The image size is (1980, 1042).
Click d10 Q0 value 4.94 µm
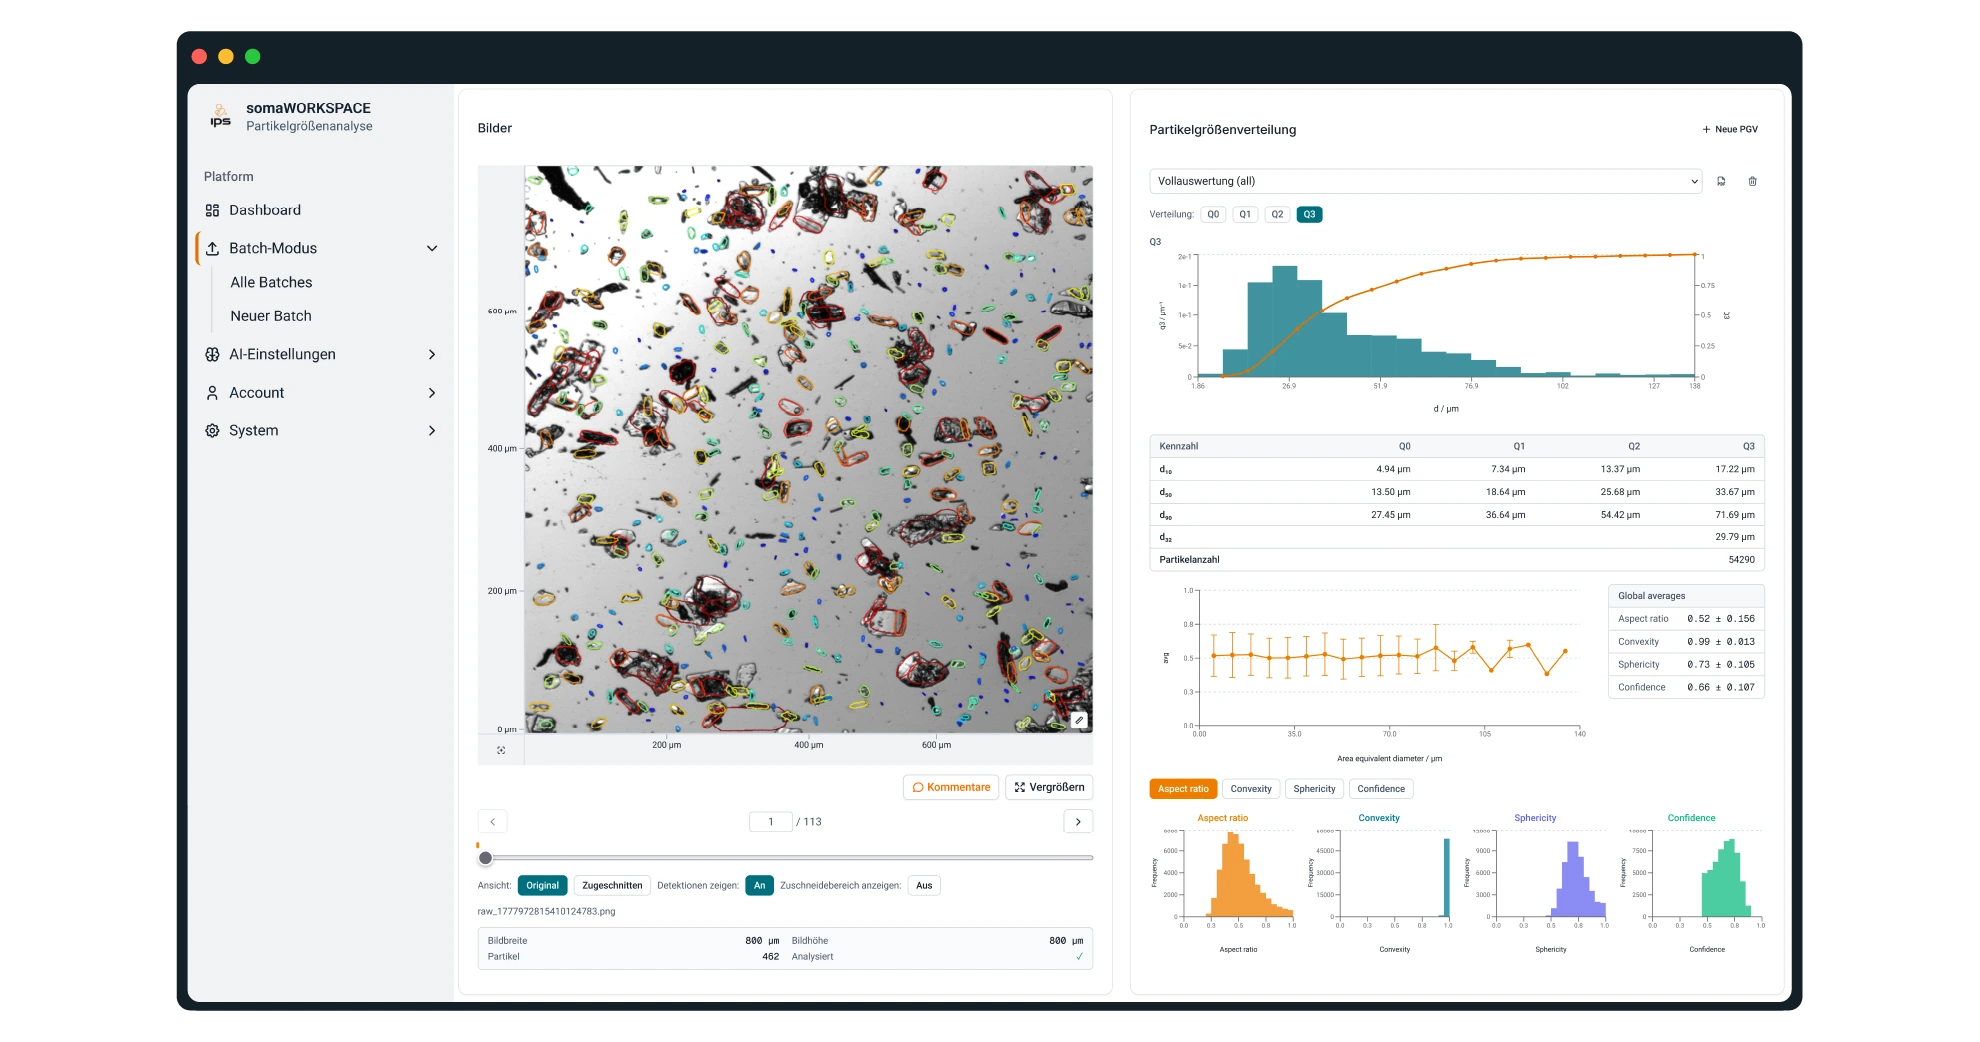[1393, 469]
